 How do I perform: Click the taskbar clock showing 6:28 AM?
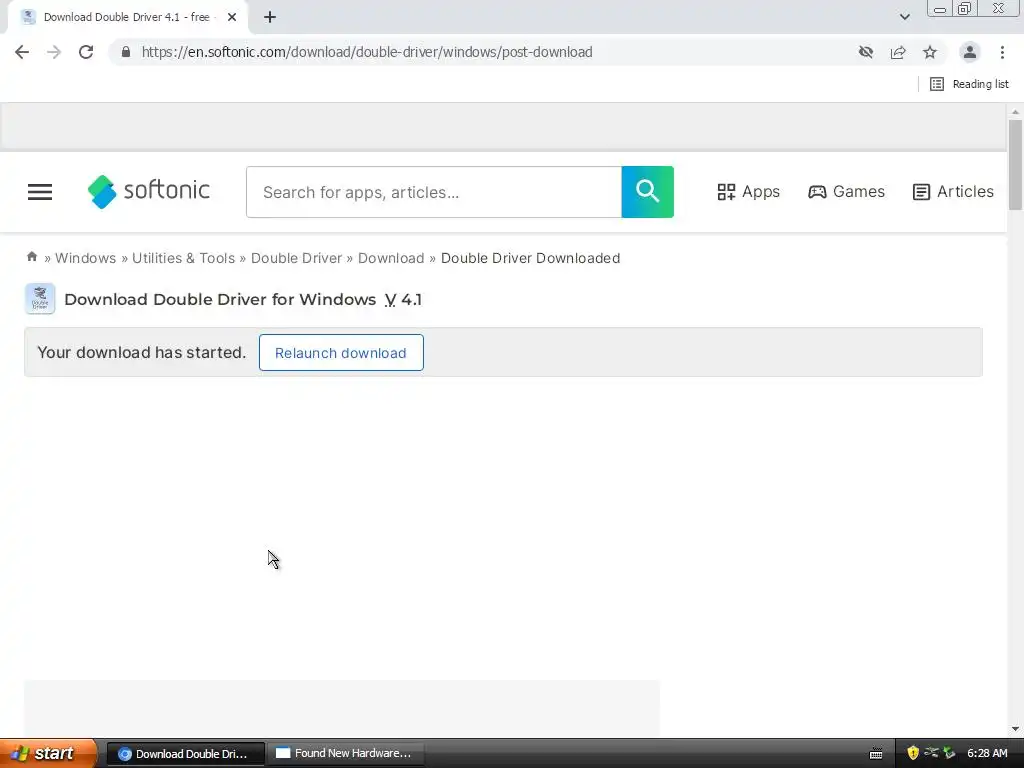[x=987, y=753]
